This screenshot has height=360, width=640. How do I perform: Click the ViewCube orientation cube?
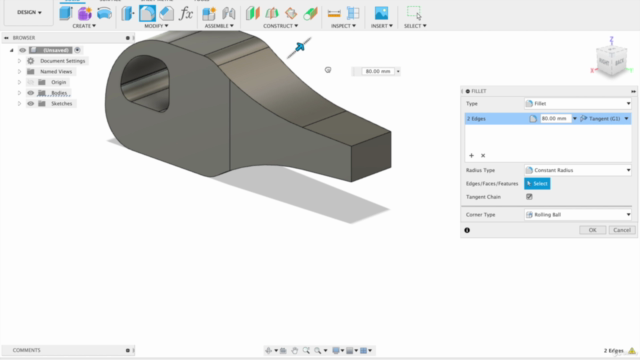[611, 61]
